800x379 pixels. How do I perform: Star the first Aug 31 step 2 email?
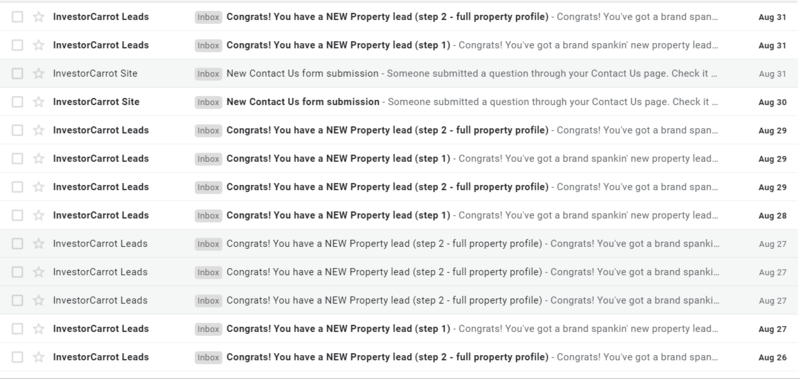click(39, 17)
